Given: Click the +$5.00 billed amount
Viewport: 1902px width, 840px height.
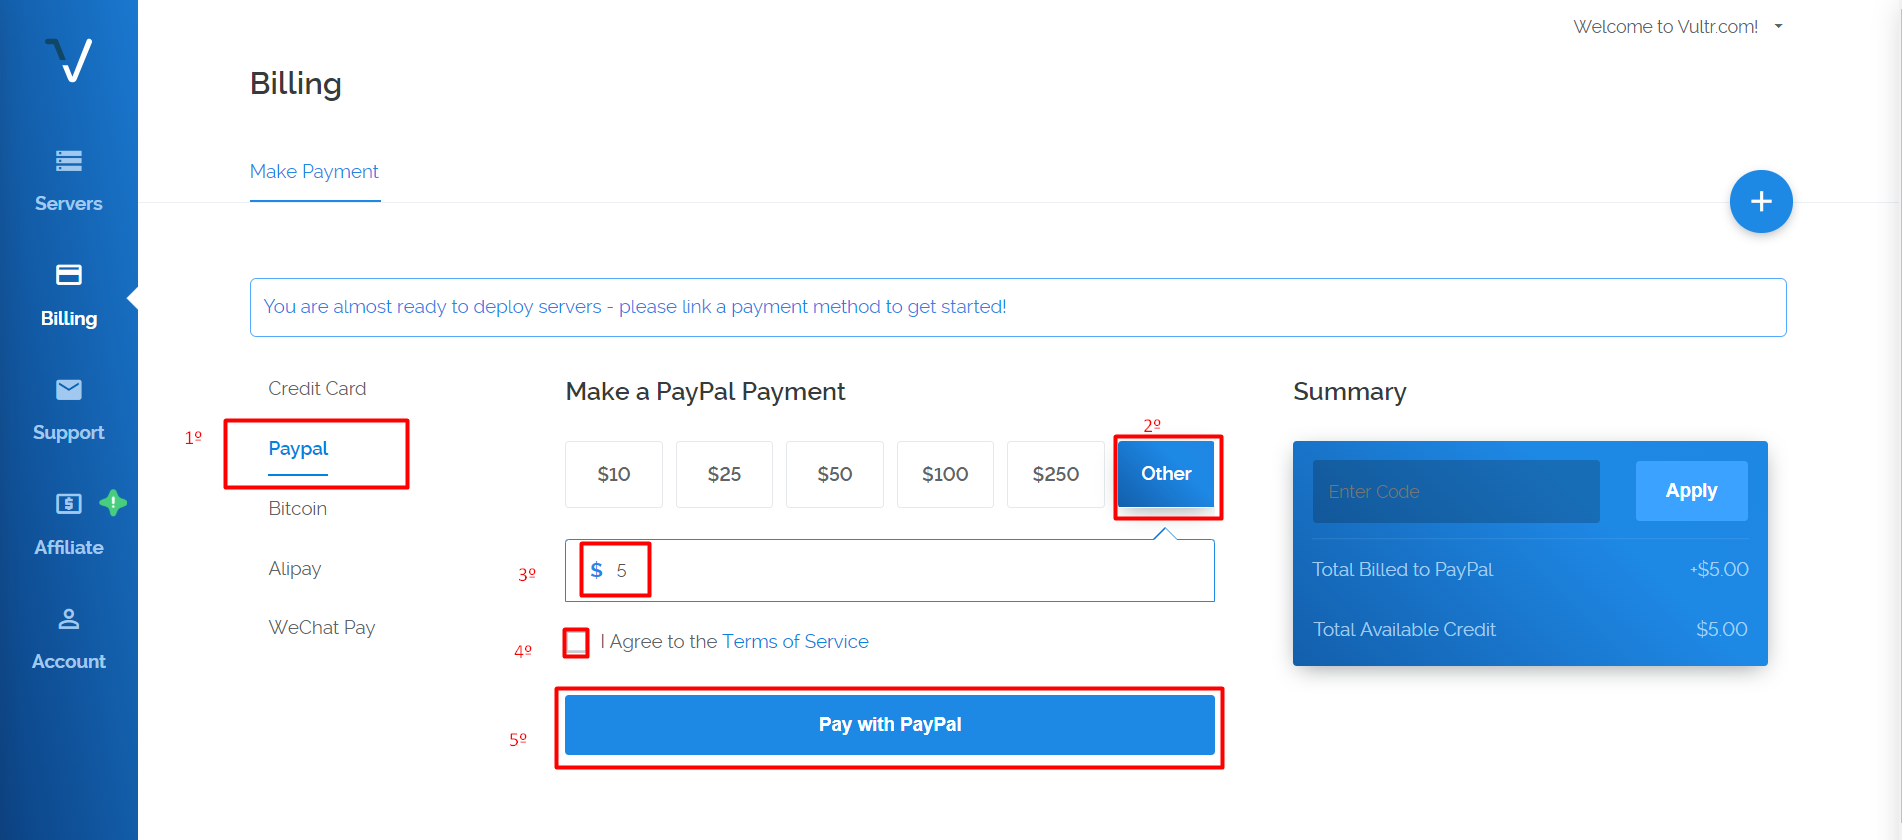Looking at the screenshot, I should coord(1719,569).
